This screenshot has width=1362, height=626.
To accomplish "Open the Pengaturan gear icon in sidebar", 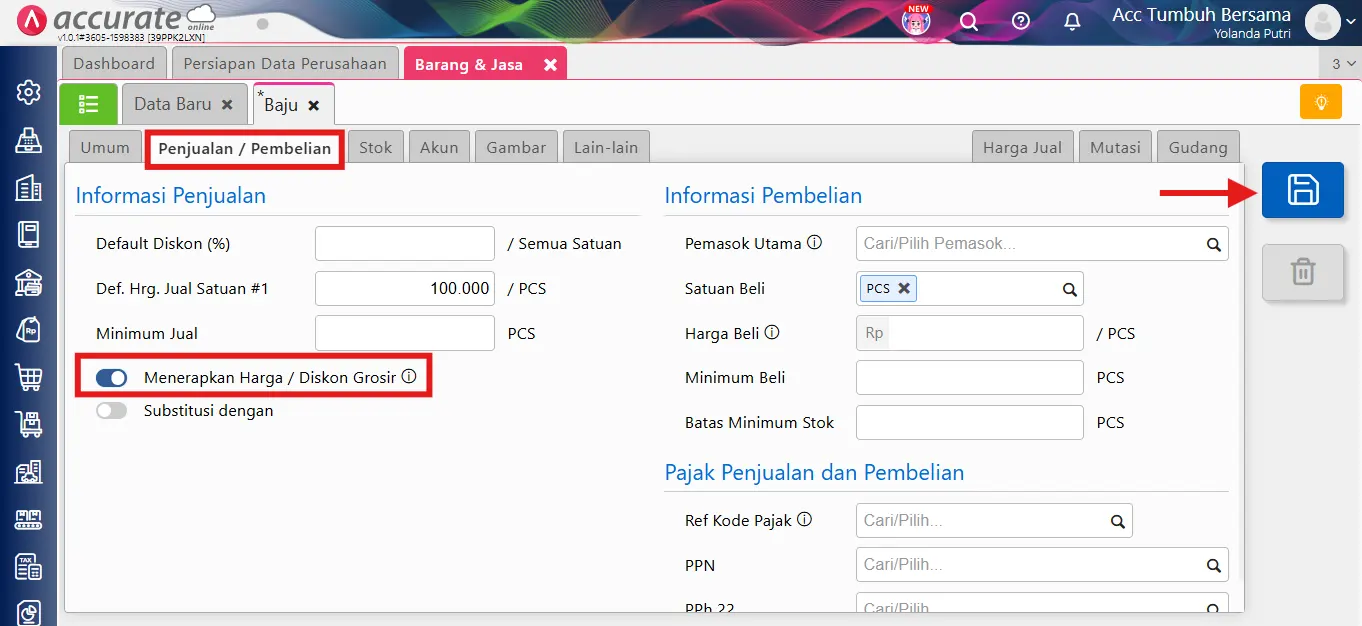I will coord(27,91).
